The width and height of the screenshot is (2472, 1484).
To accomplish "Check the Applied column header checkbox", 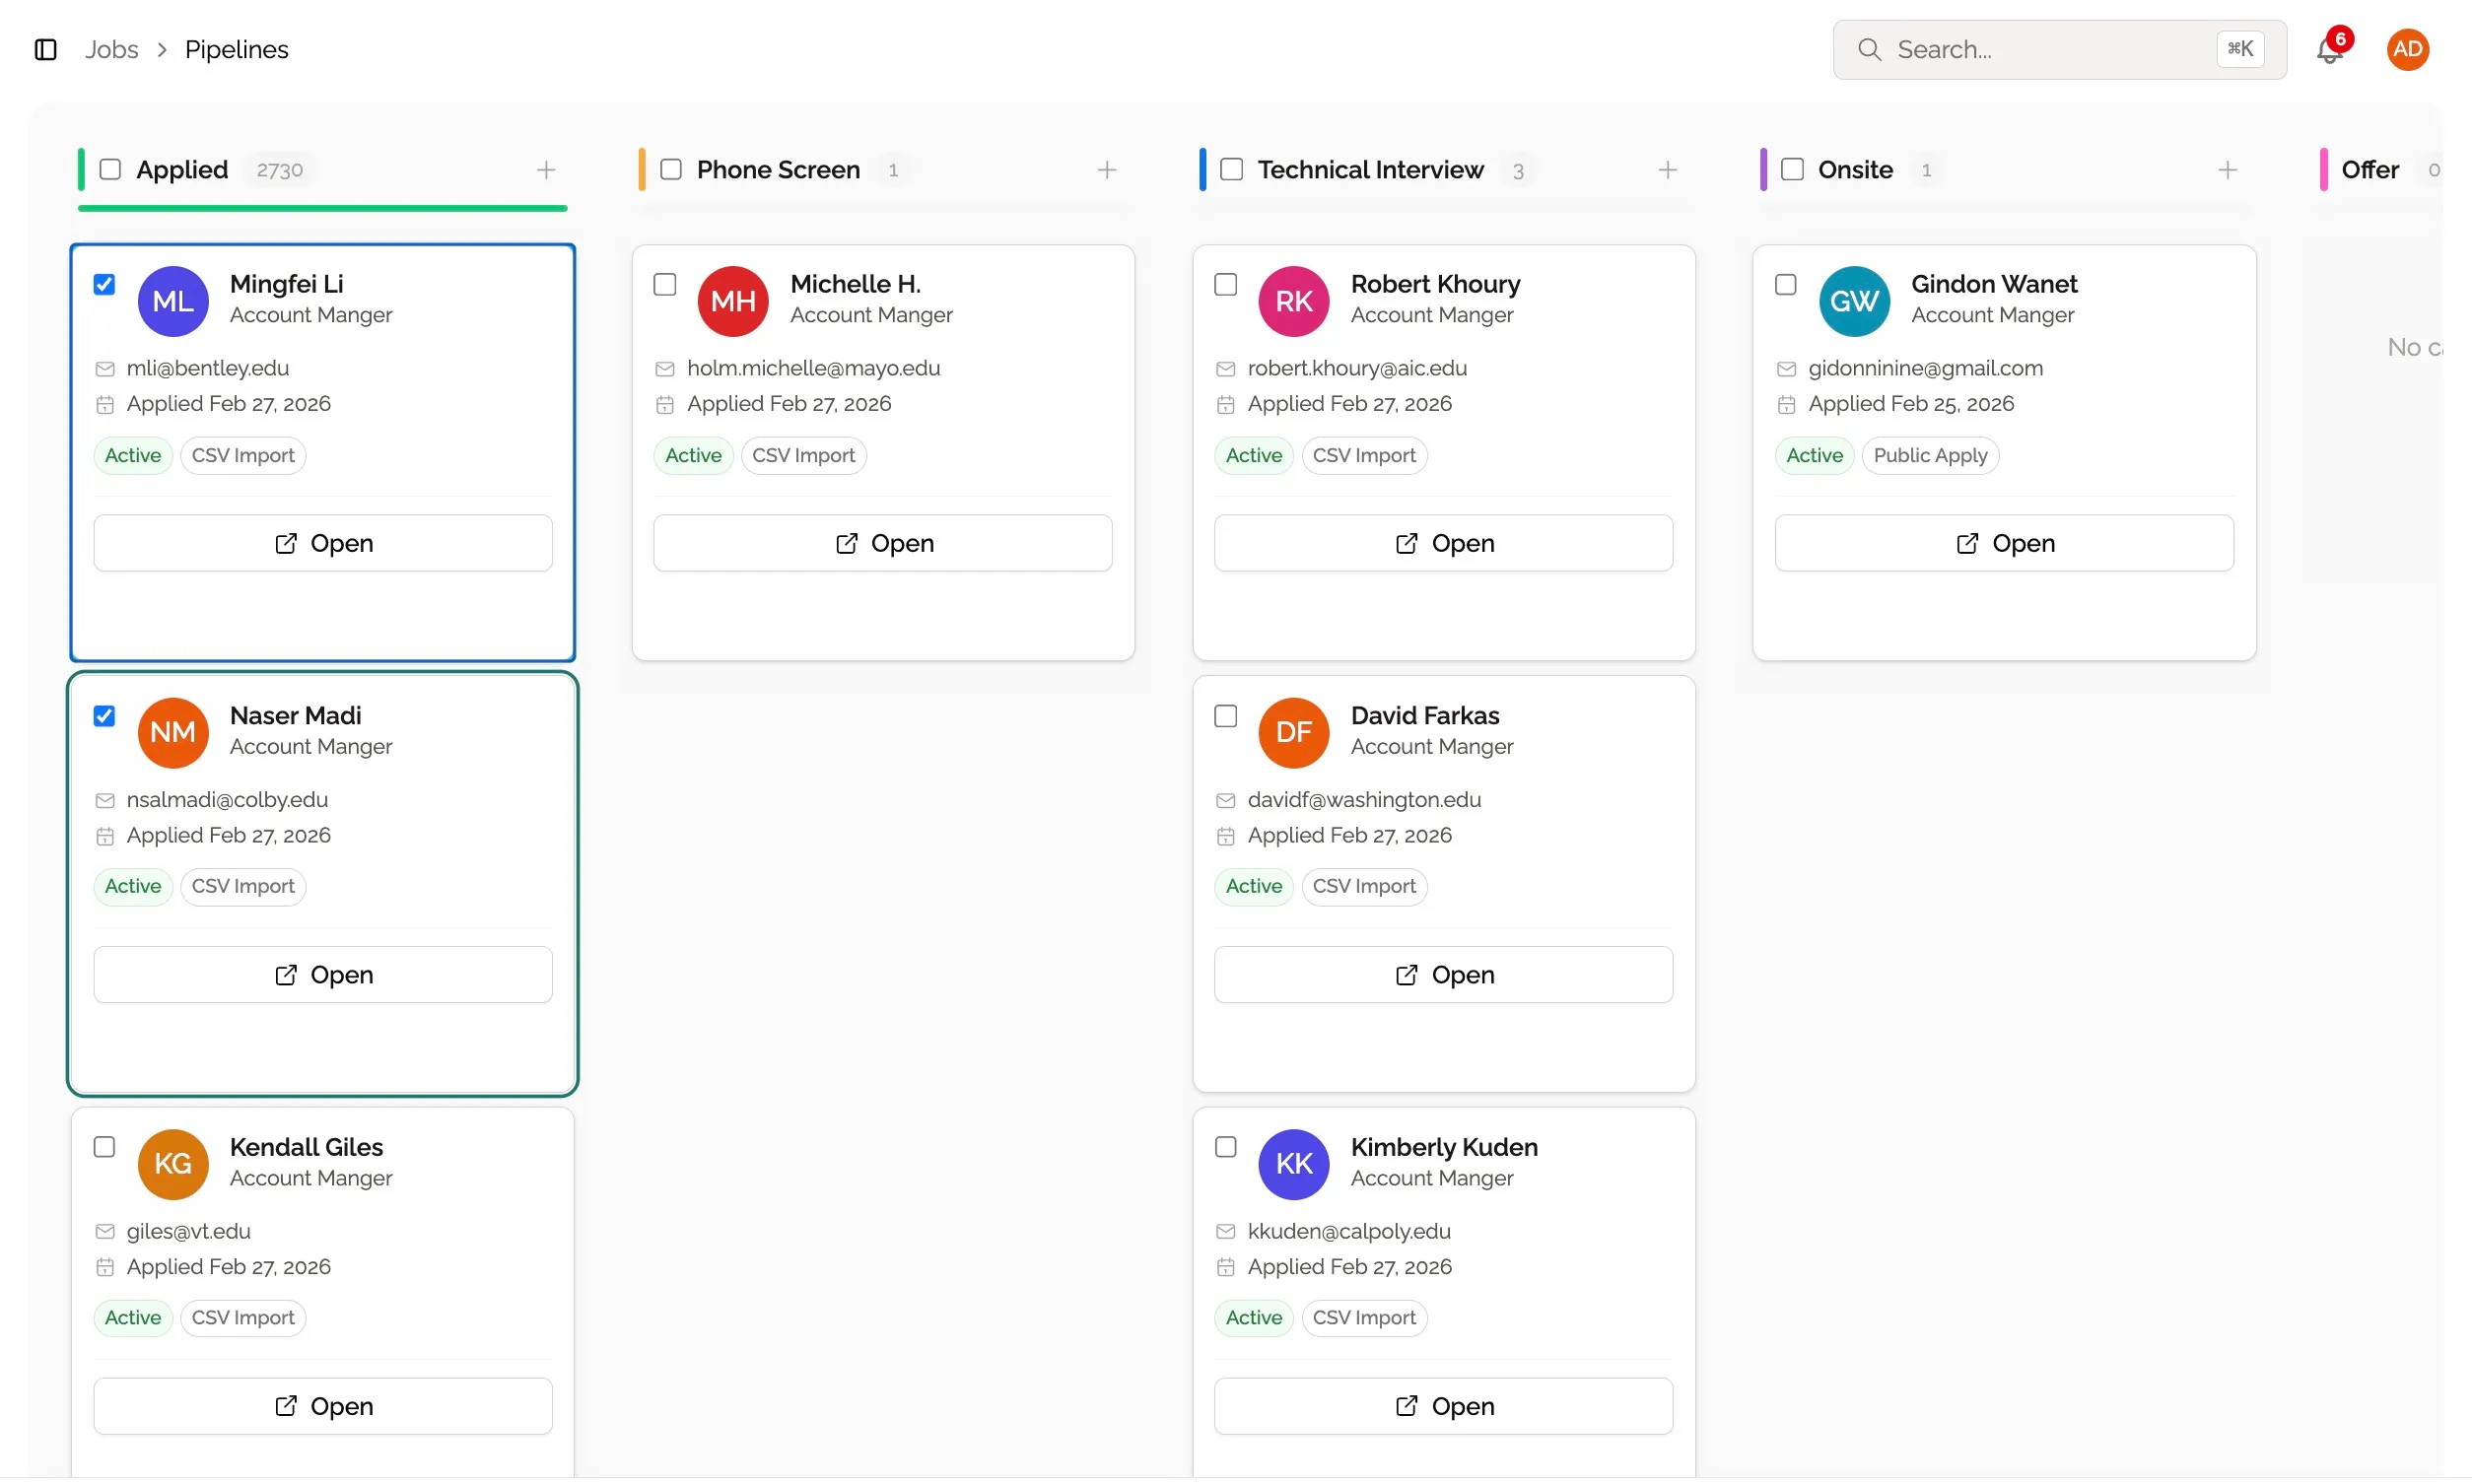I will click(x=112, y=169).
